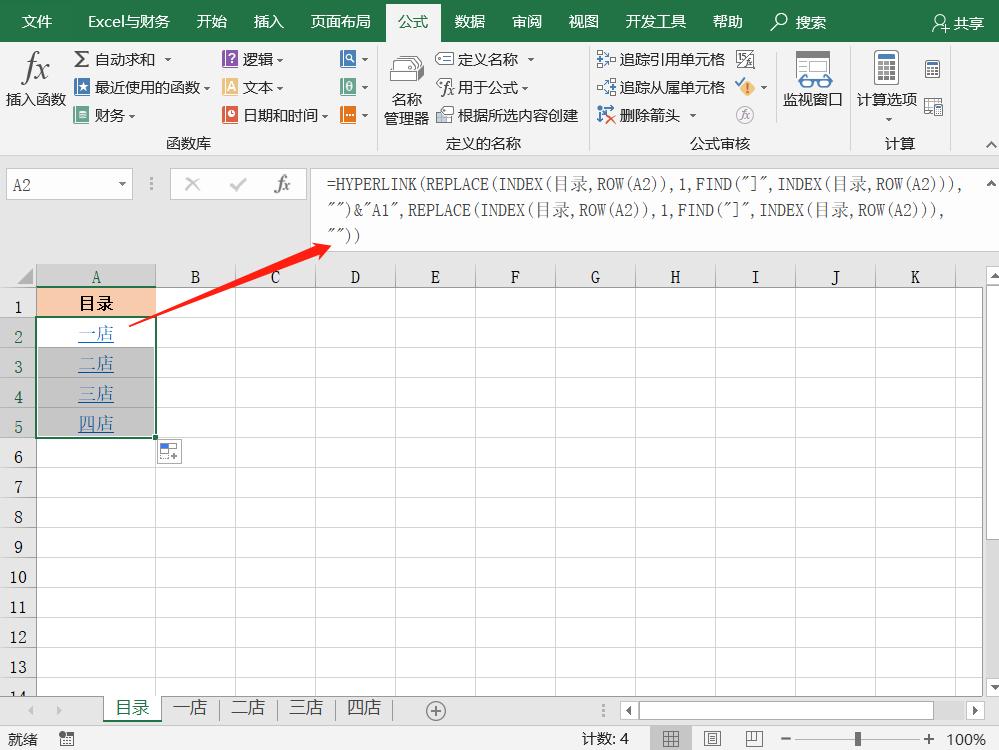Toggle Show Formulas (显示公式) in Formula Auditing

point(745,60)
